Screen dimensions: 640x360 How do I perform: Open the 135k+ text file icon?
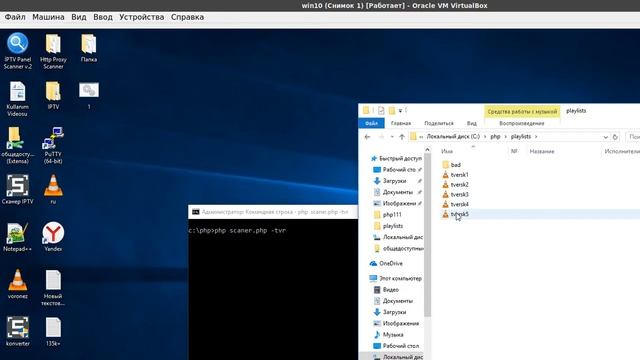click(x=53, y=331)
